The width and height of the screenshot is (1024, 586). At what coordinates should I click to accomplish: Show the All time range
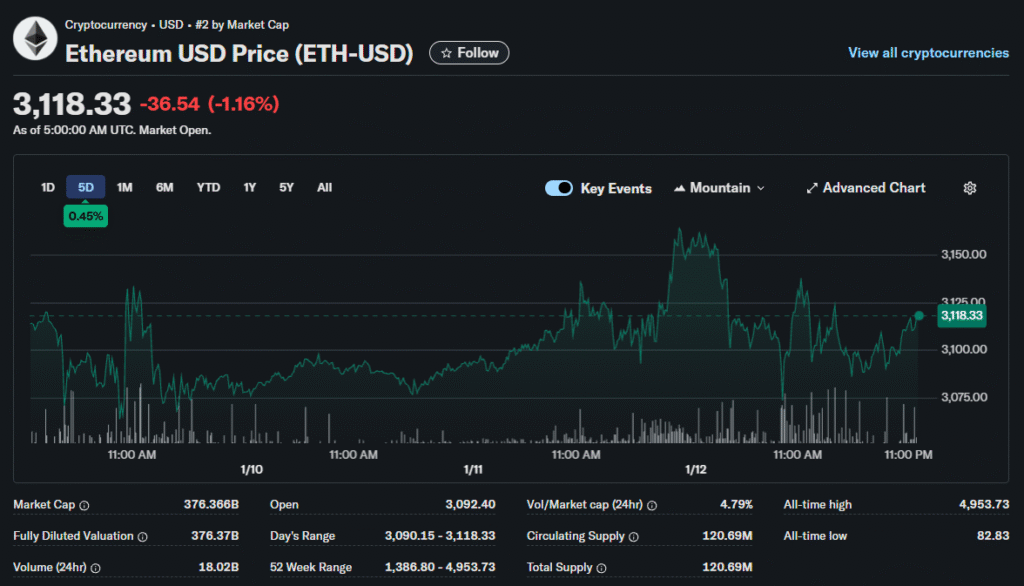tap(324, 187)
